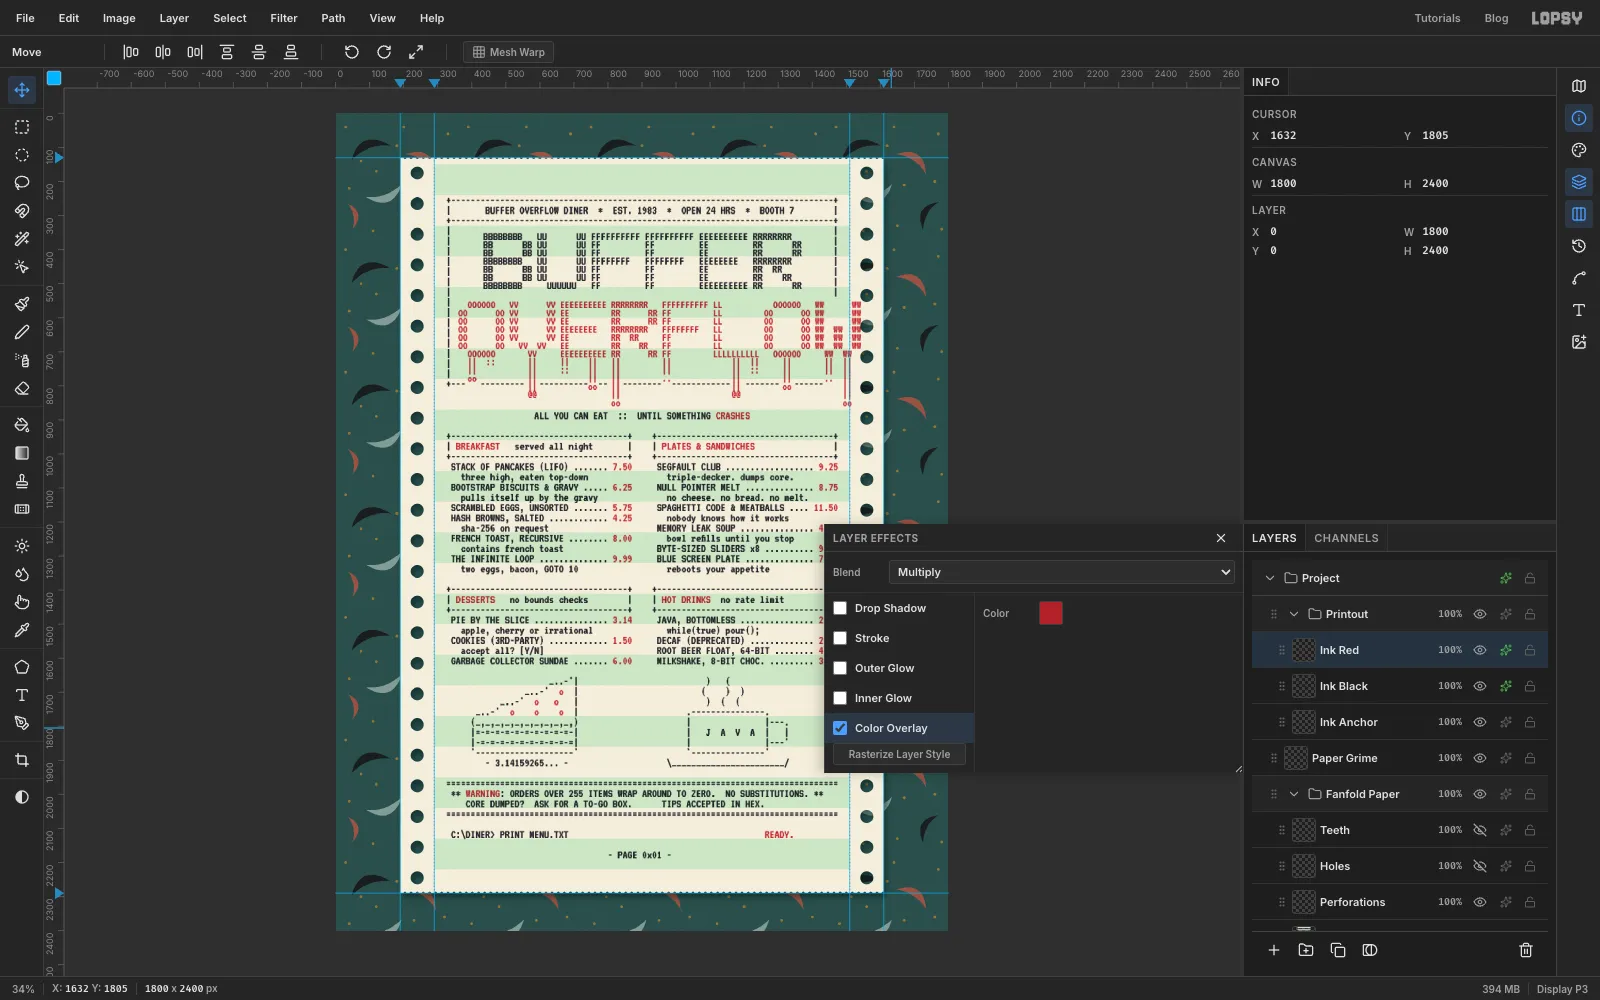1600x1000 pixels.
Task: Open the Filter menu
Action: coord(284,18)
